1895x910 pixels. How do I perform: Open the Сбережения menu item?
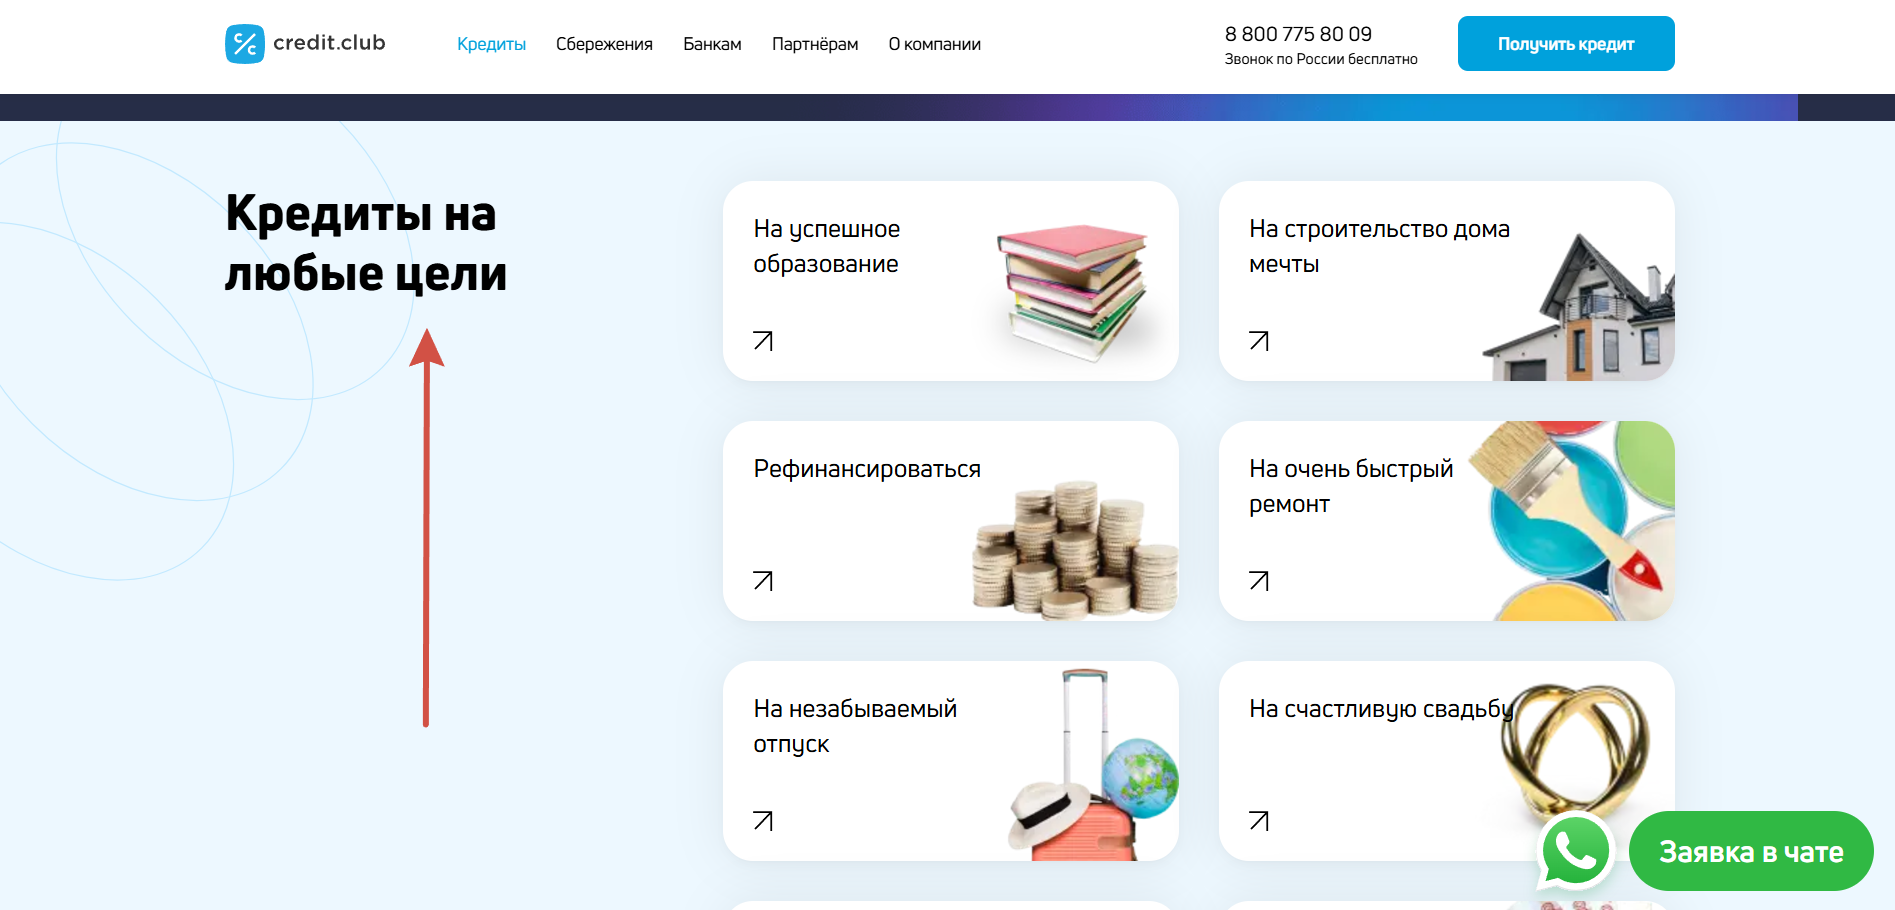point(604,44)
